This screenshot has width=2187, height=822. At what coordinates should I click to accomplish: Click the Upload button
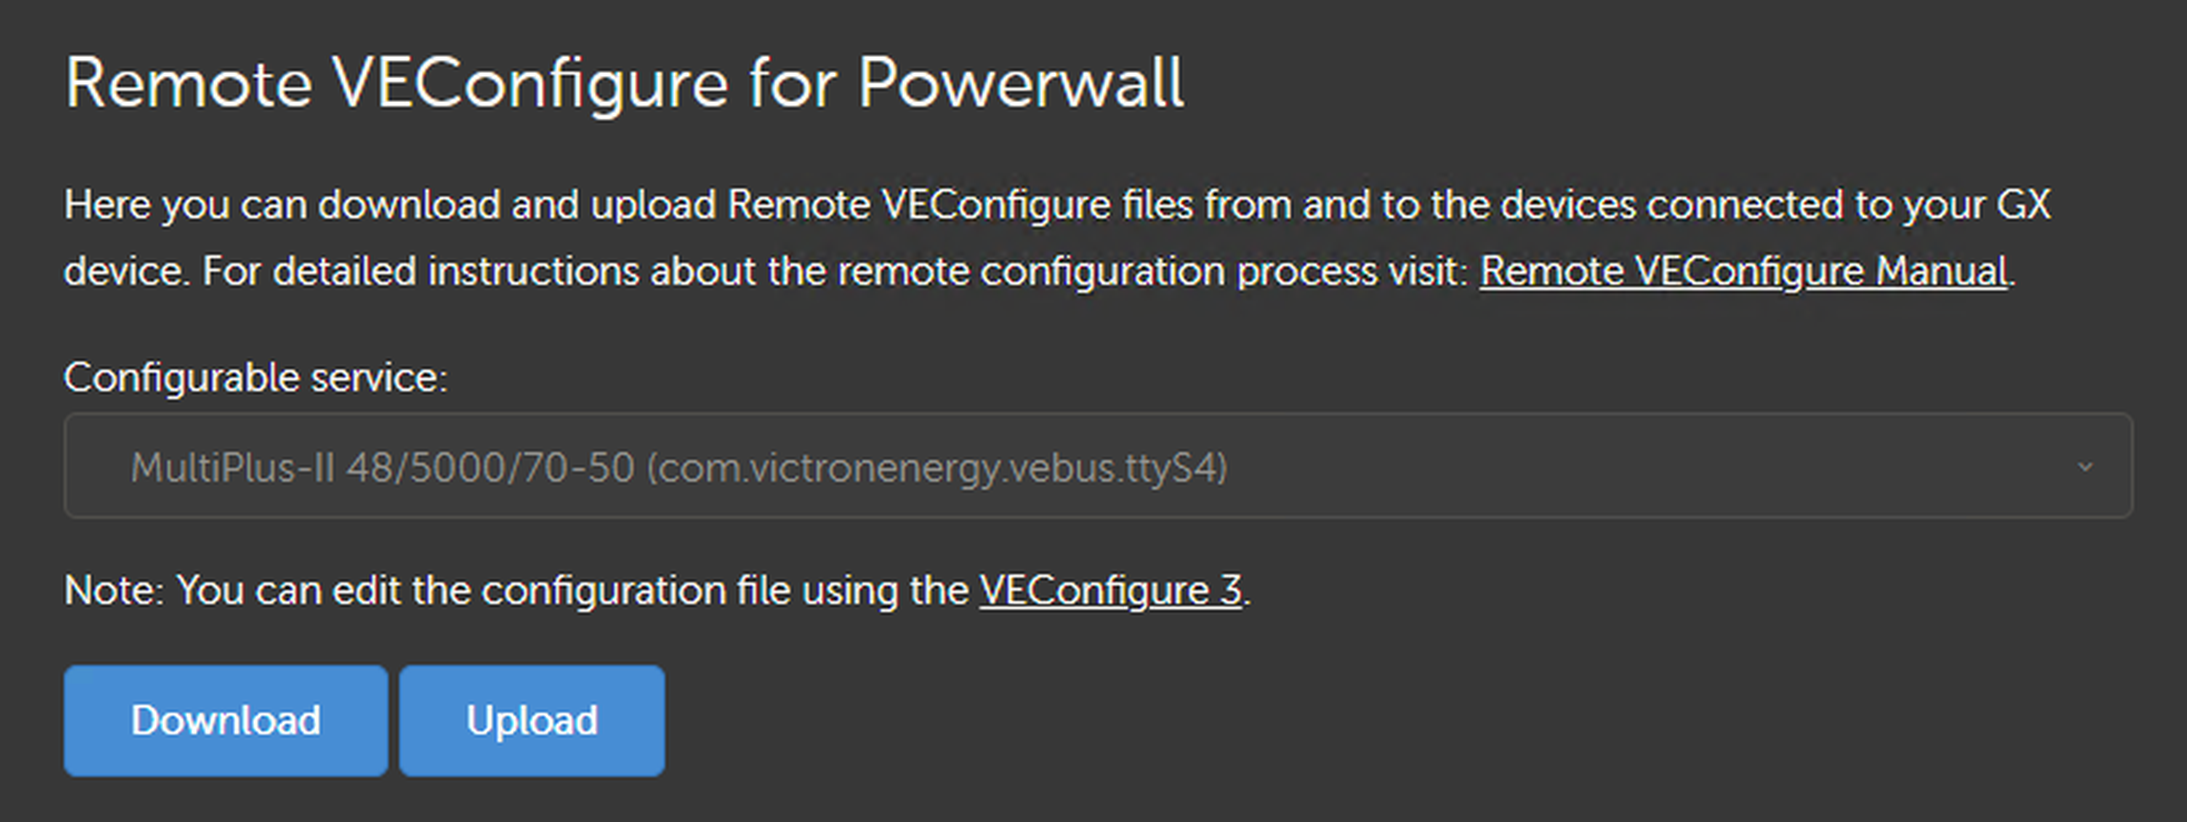coord(532,720)
